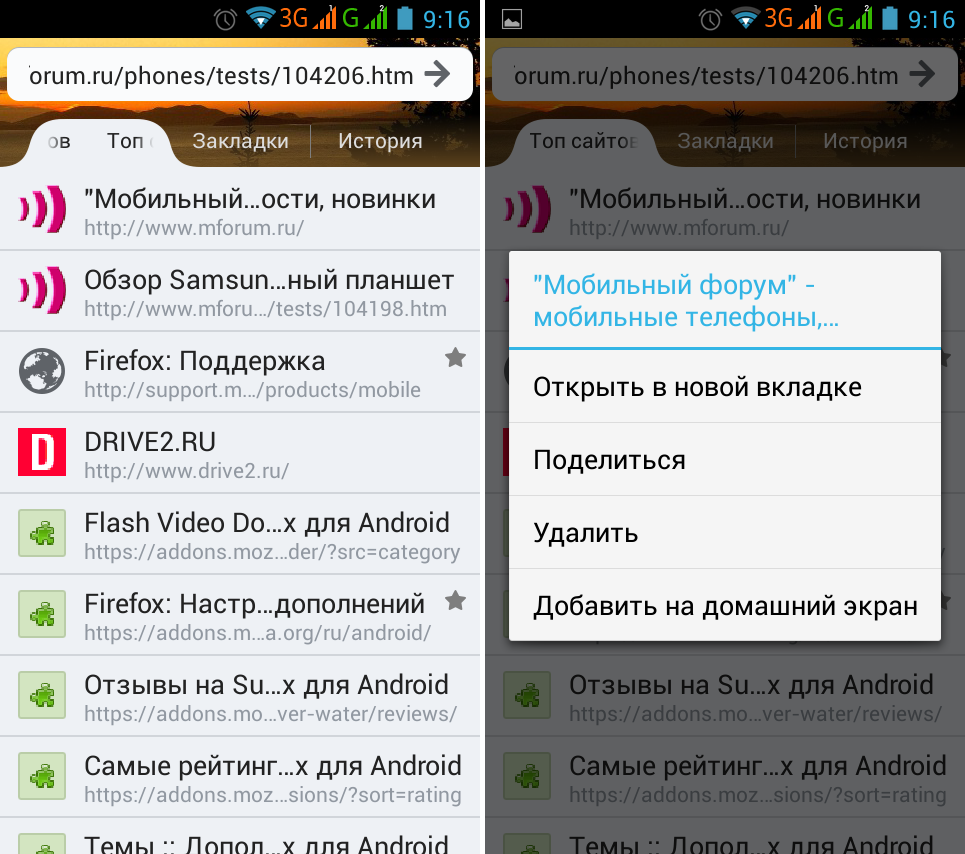Tap puzzle icon for Flash Video Do...
This screenshot has height=854, width=965.
click(42, 533)
